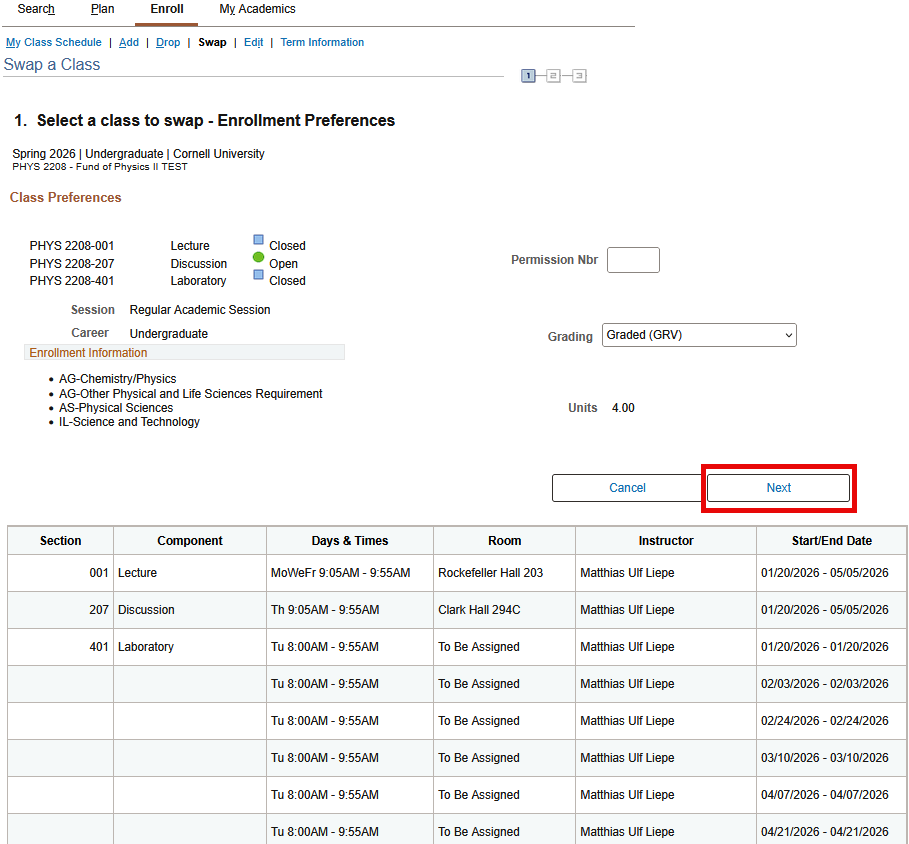Click the green Open status indicator
909x844 pixels.
coord(258,263)
